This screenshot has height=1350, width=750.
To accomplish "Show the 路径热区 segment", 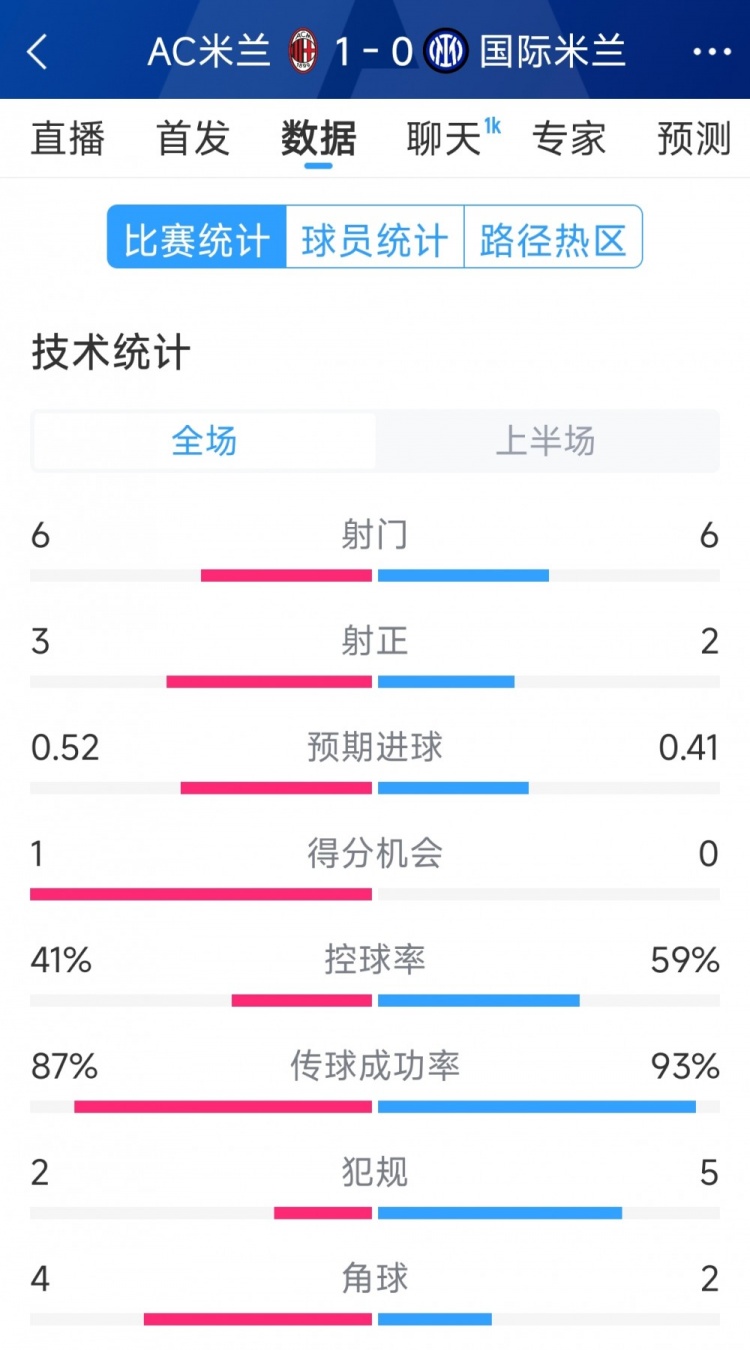I will click(553, 238).
